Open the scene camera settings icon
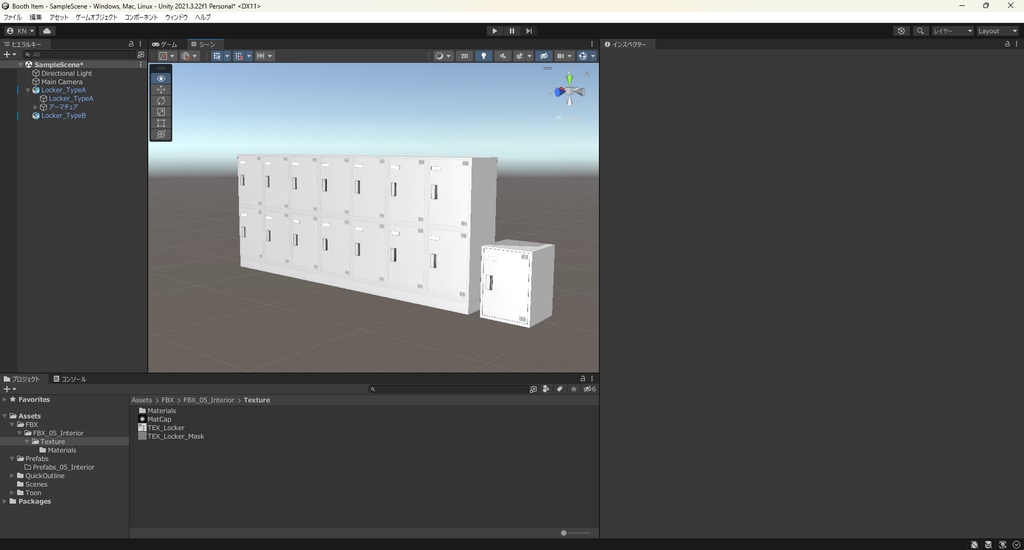This screenshot has width=1024, height=550. tap(563, 56)
